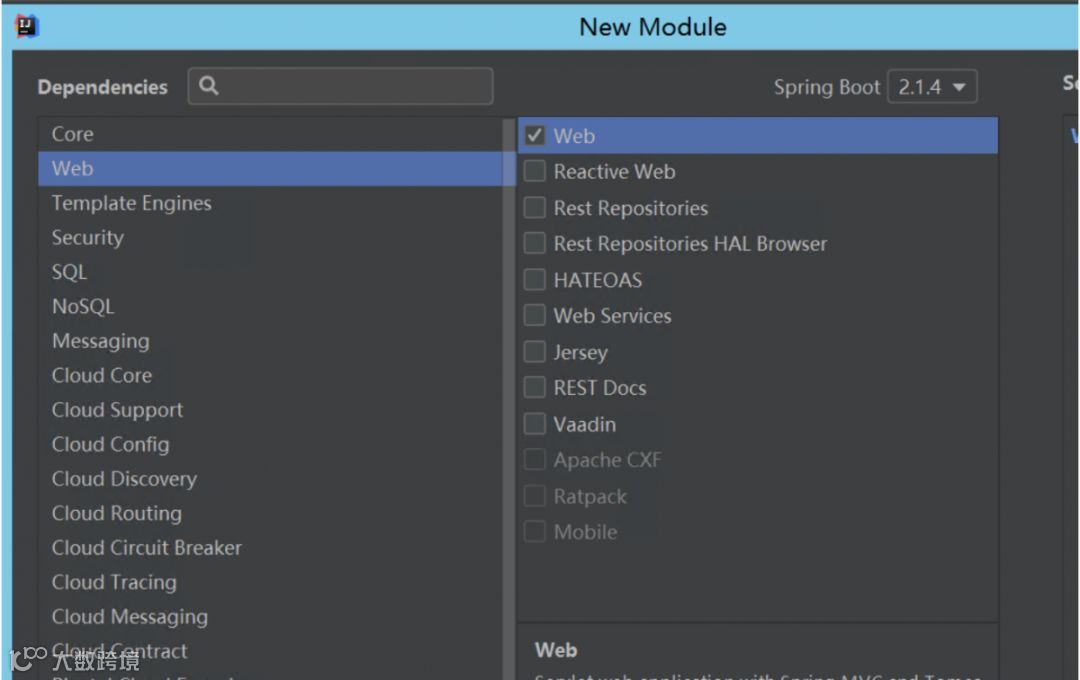Select the Cloud Support category

tap(271, 410)
